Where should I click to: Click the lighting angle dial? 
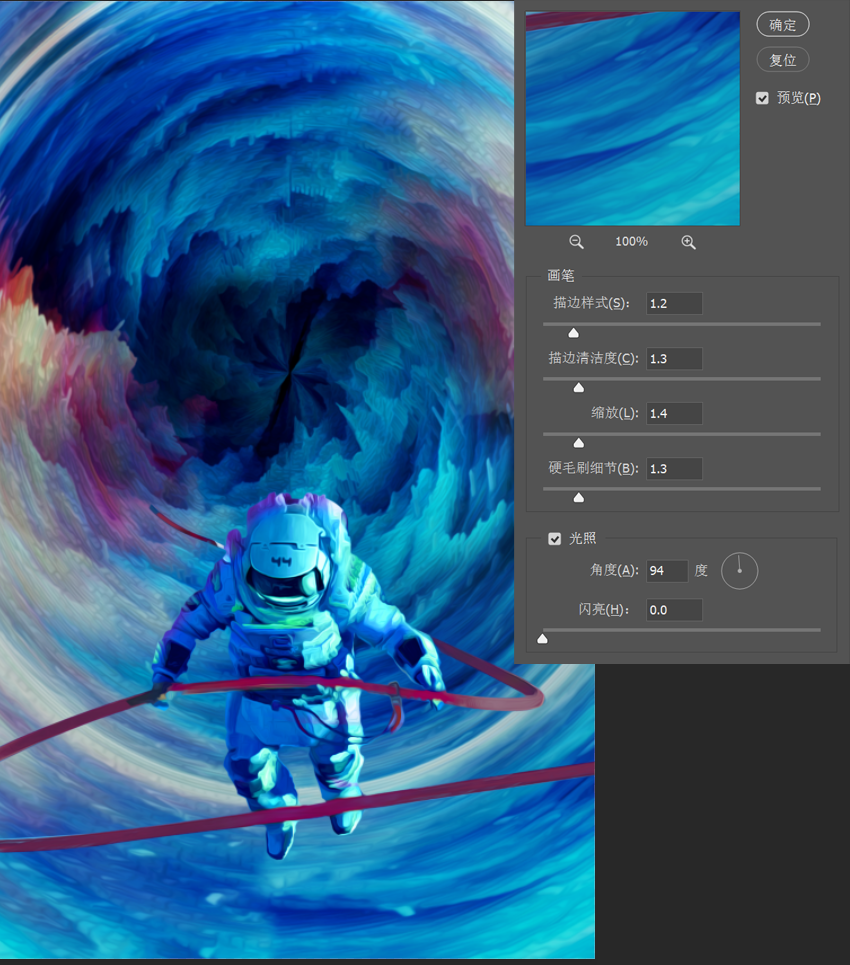tap(739, 571)
